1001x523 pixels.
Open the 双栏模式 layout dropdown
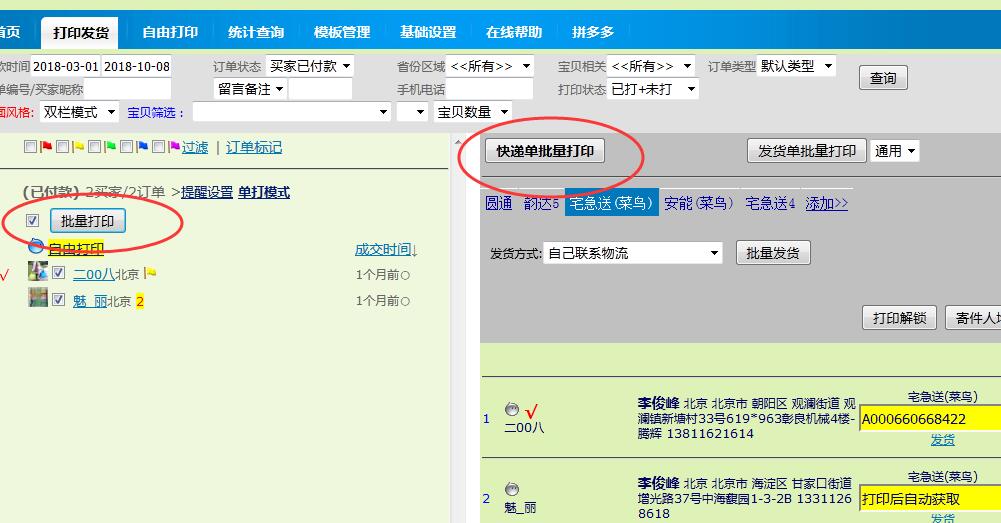(x=79, y=112)
